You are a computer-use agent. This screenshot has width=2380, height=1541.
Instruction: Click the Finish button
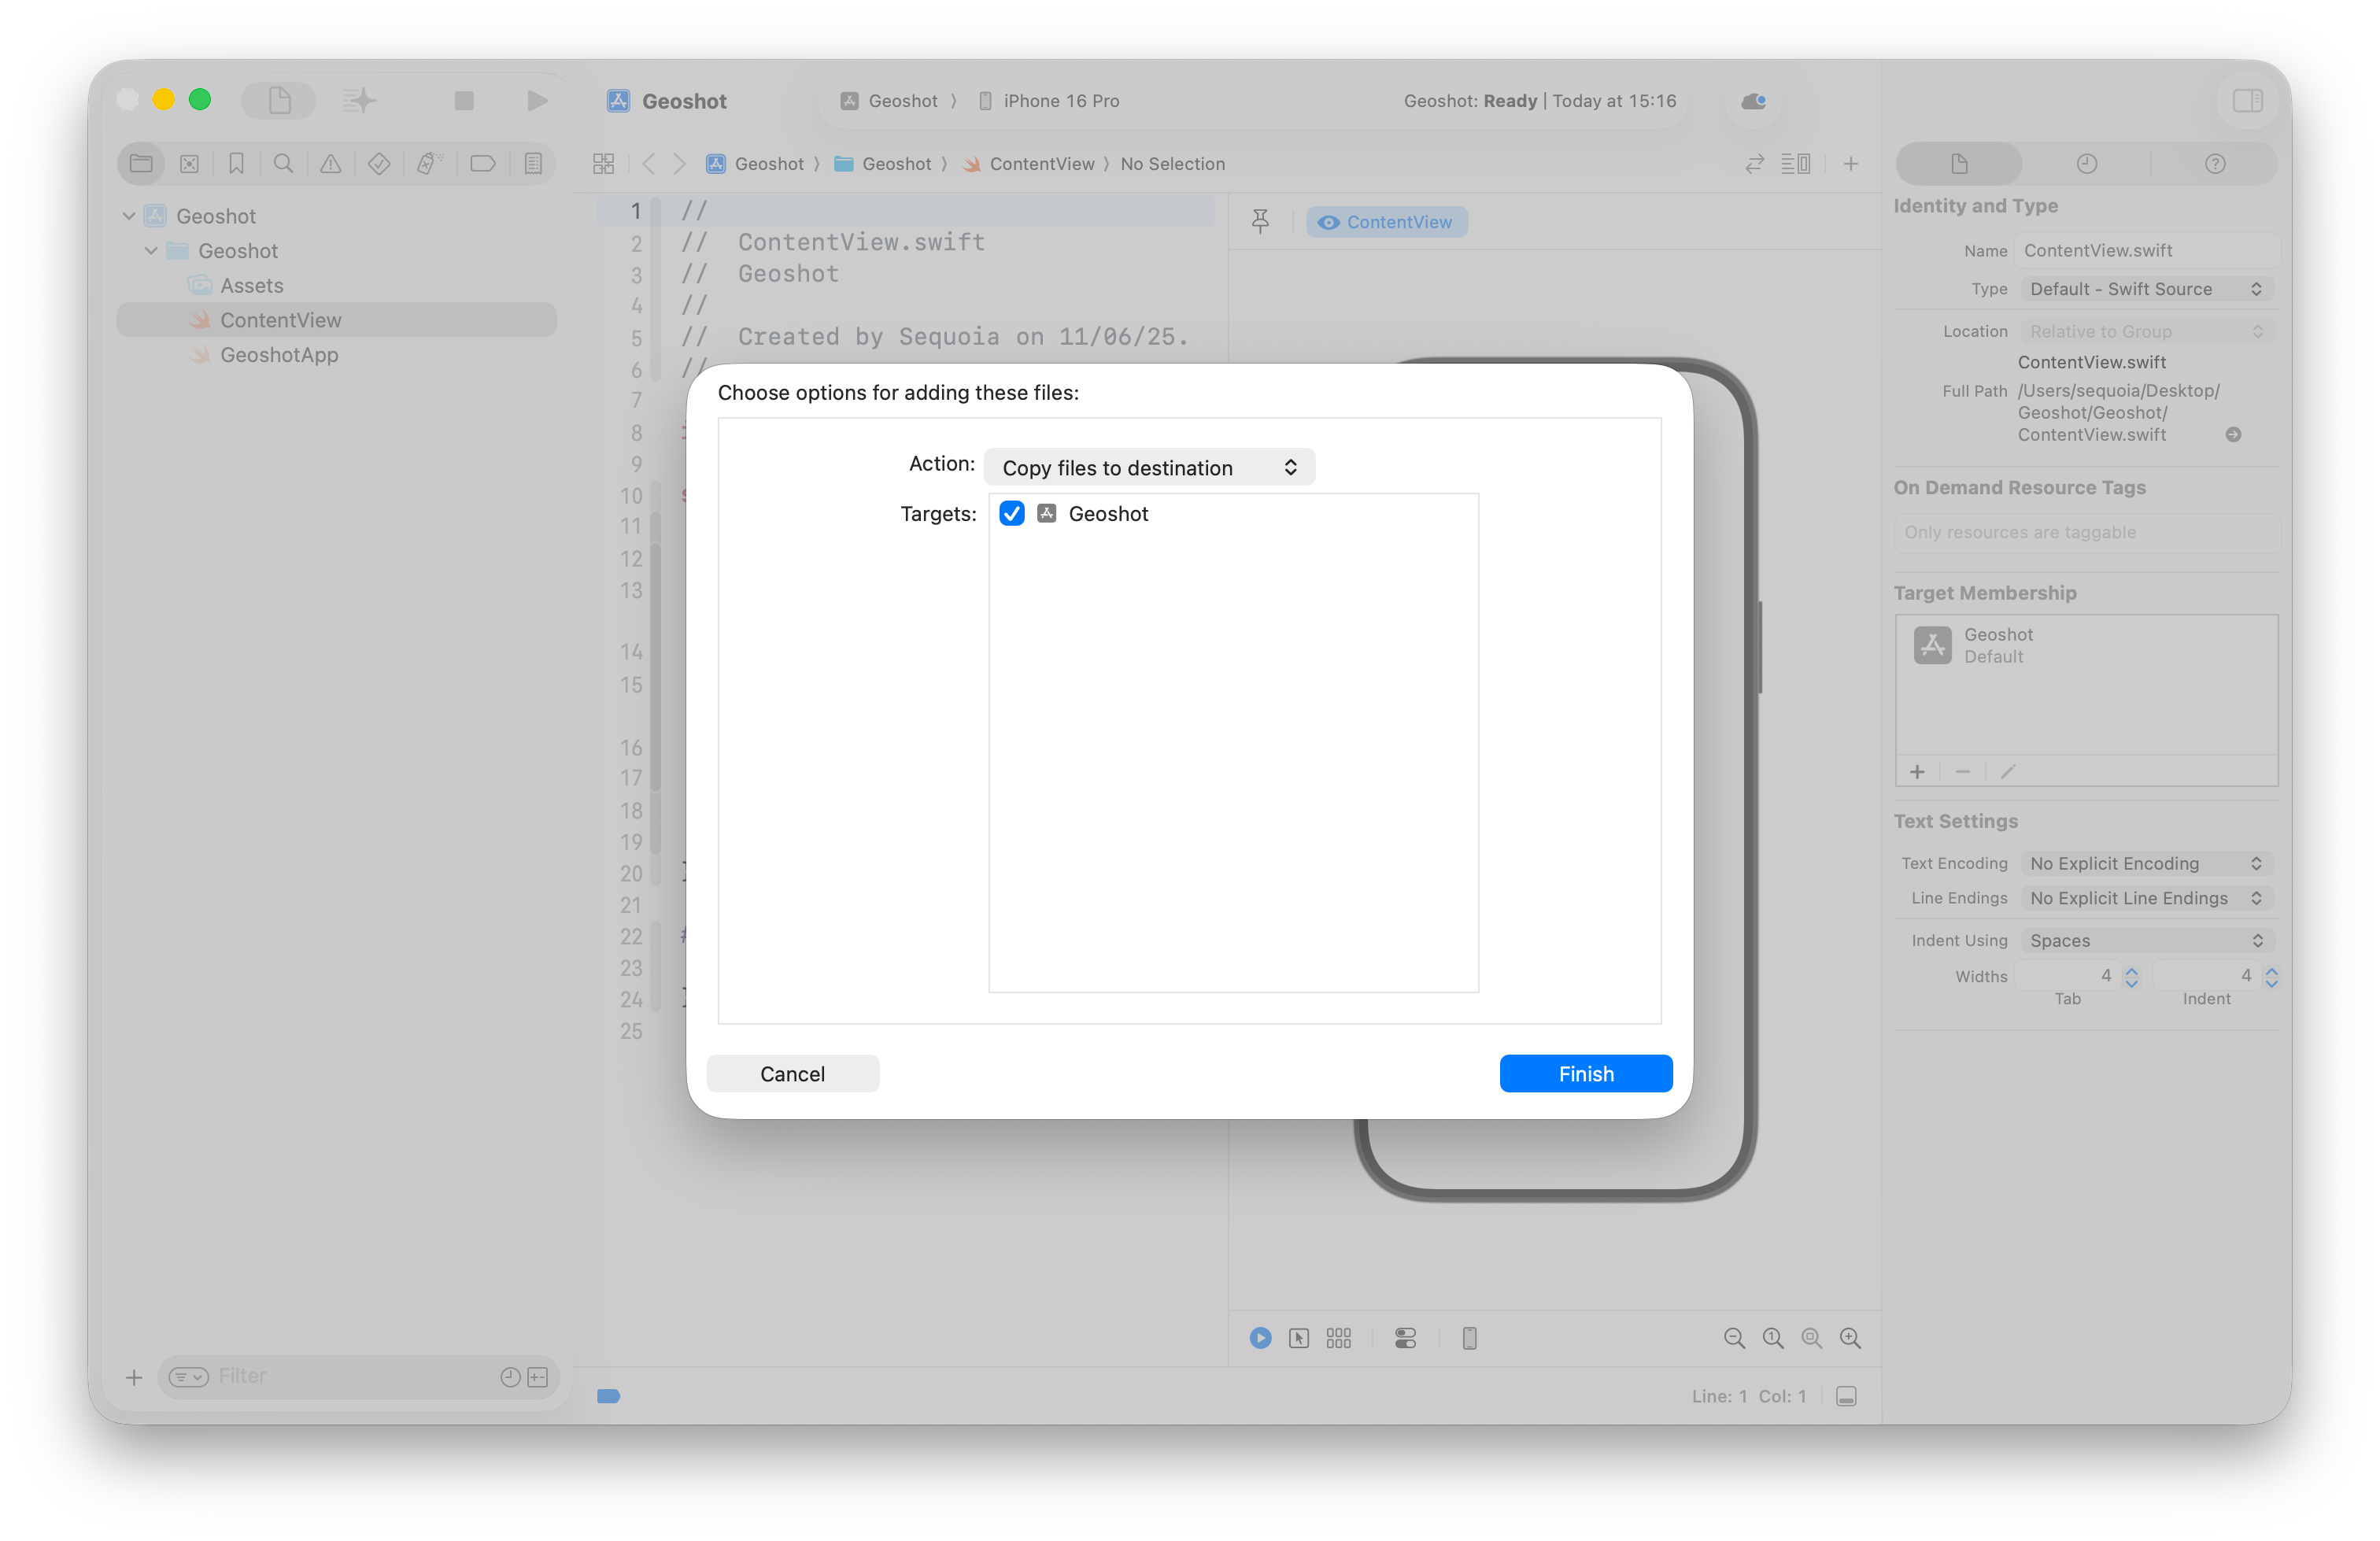[x=1585, y=1073]
